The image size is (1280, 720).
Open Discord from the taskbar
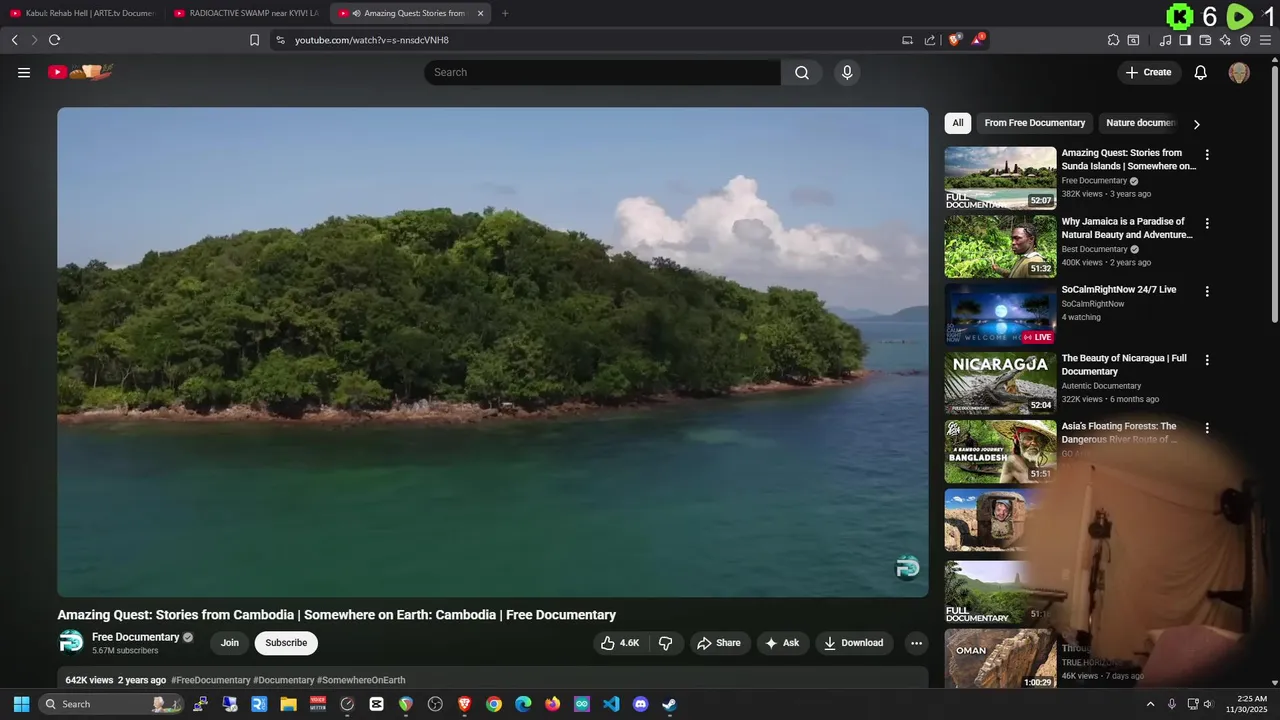point(640,704)
